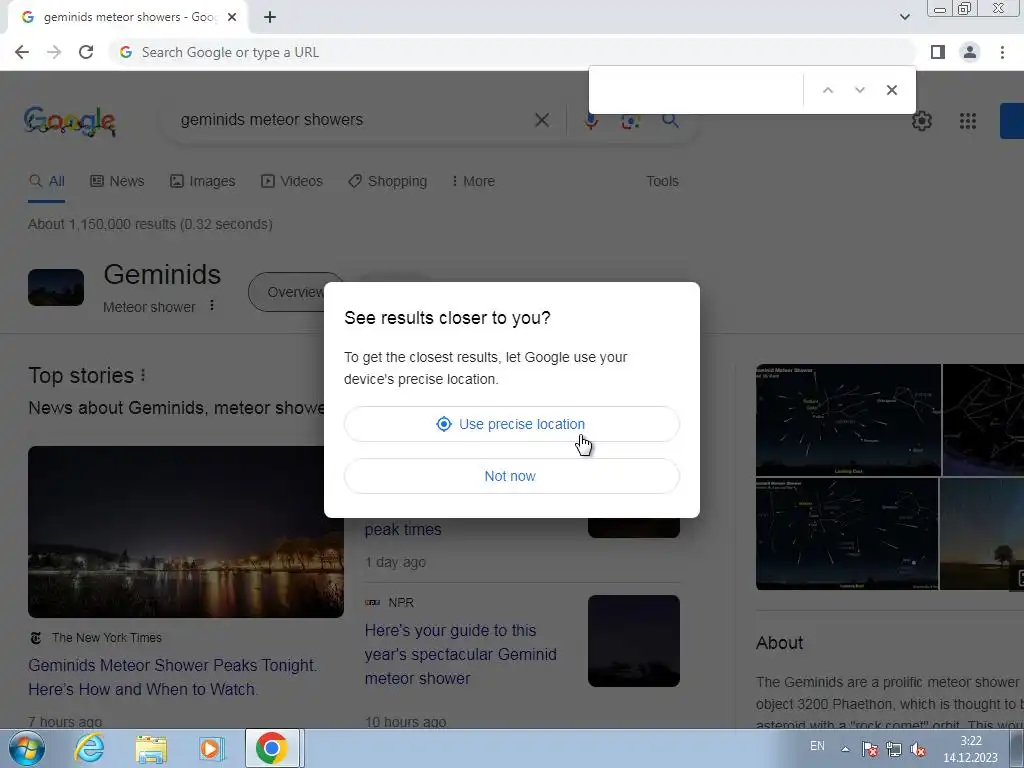This screenshot has width=1024, height=768.
Task: Click the Google doodle logo
Action: click(69, 121)
